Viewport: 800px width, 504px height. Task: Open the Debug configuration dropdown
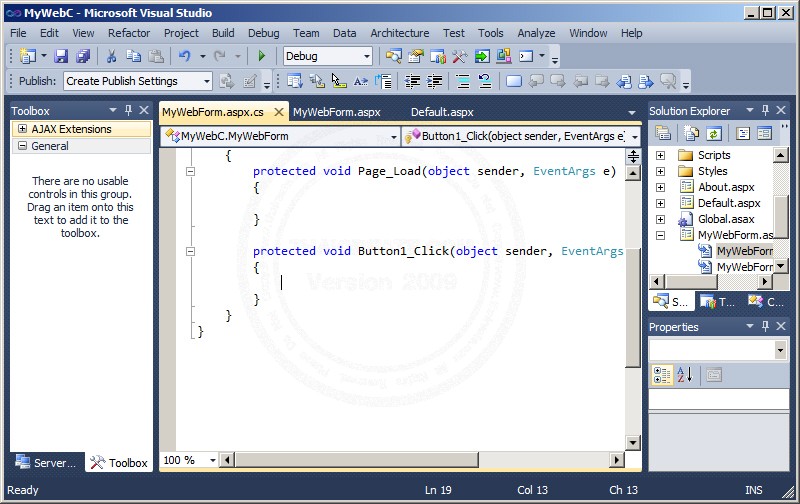click(x=367, y=56)
